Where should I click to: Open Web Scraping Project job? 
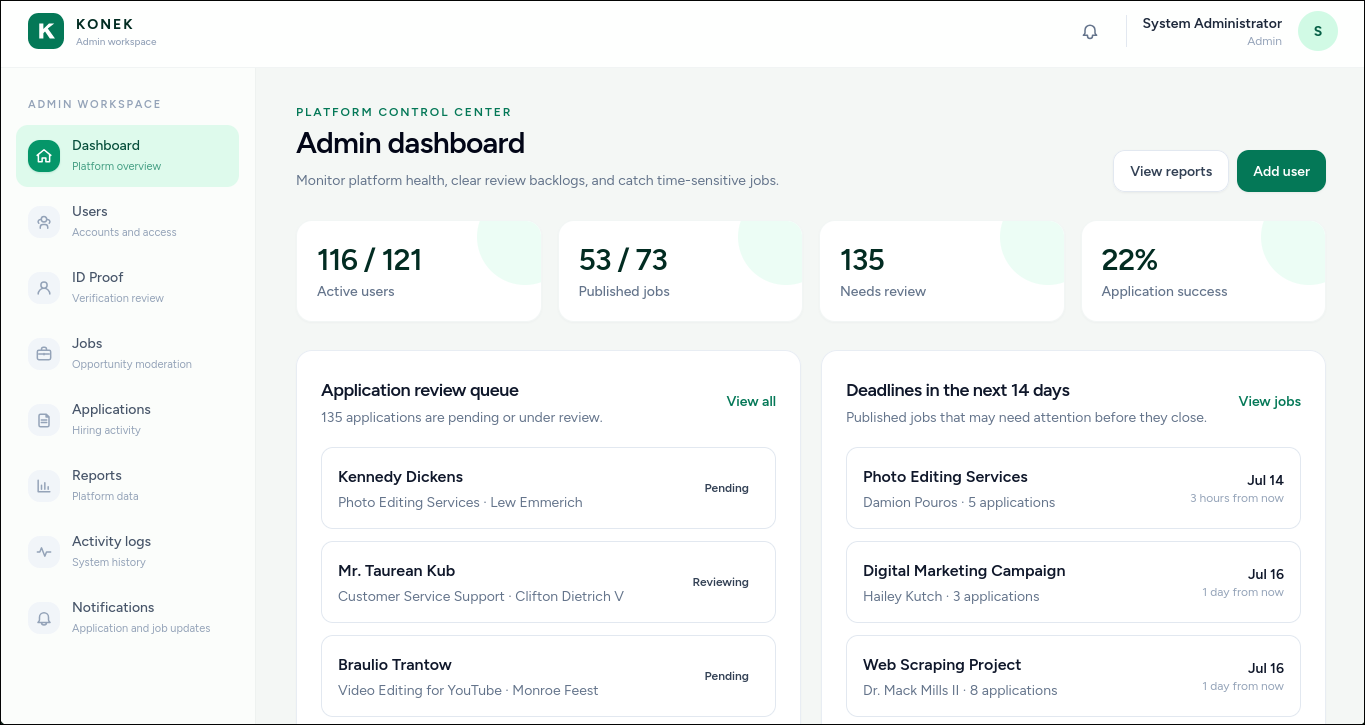coord(1073,676)
